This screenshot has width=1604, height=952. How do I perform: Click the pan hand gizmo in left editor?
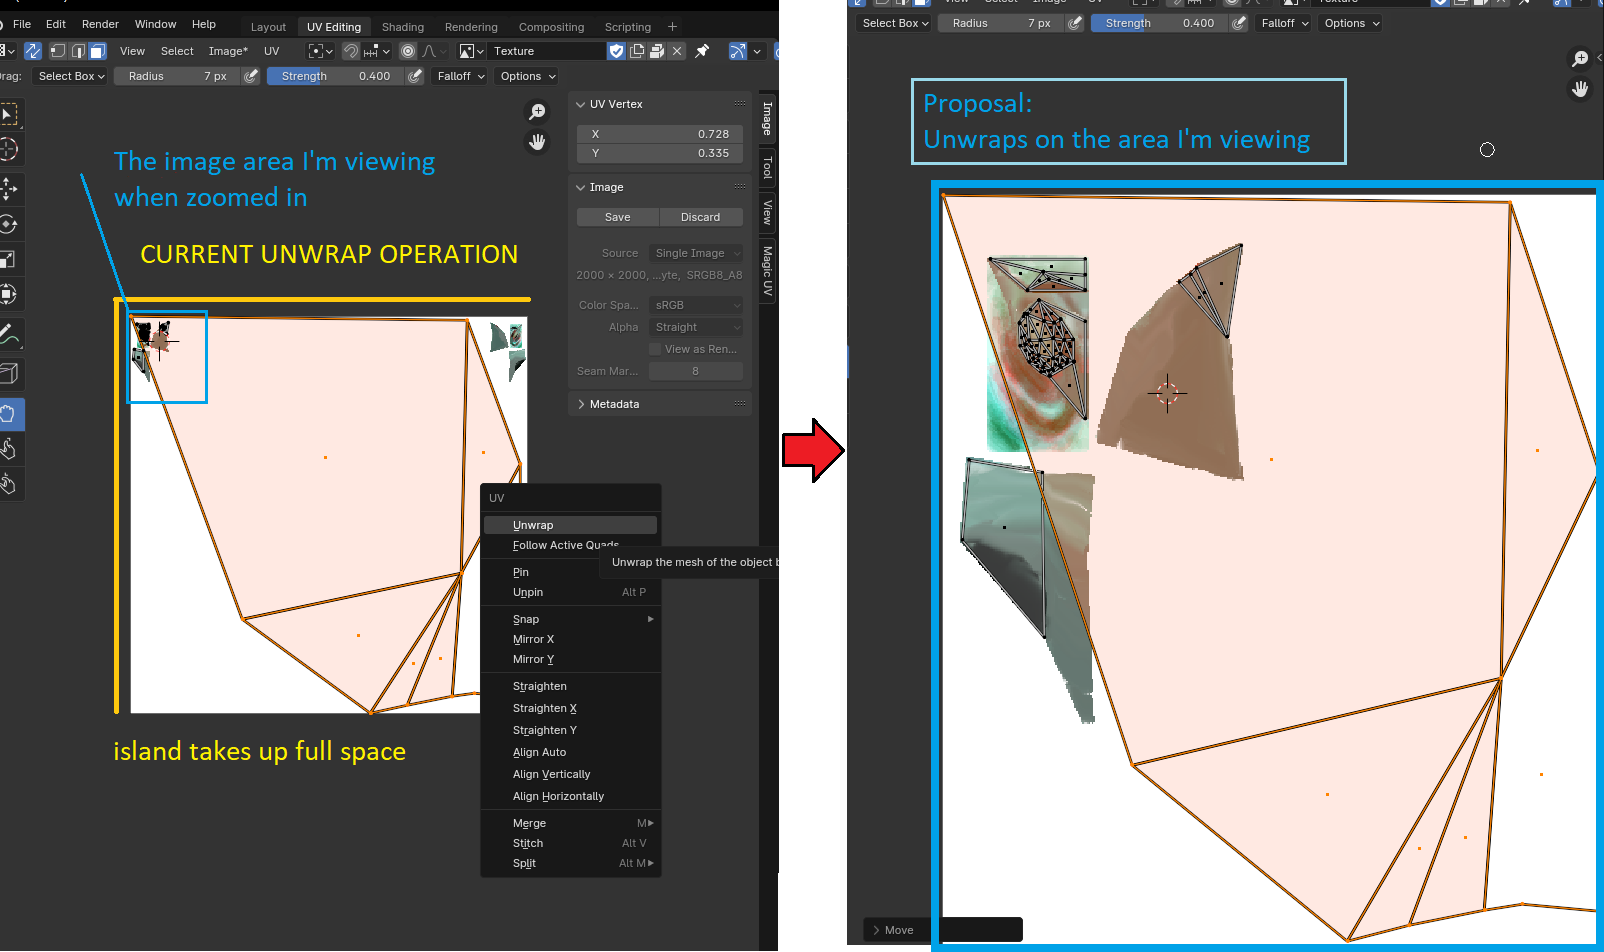537,142
